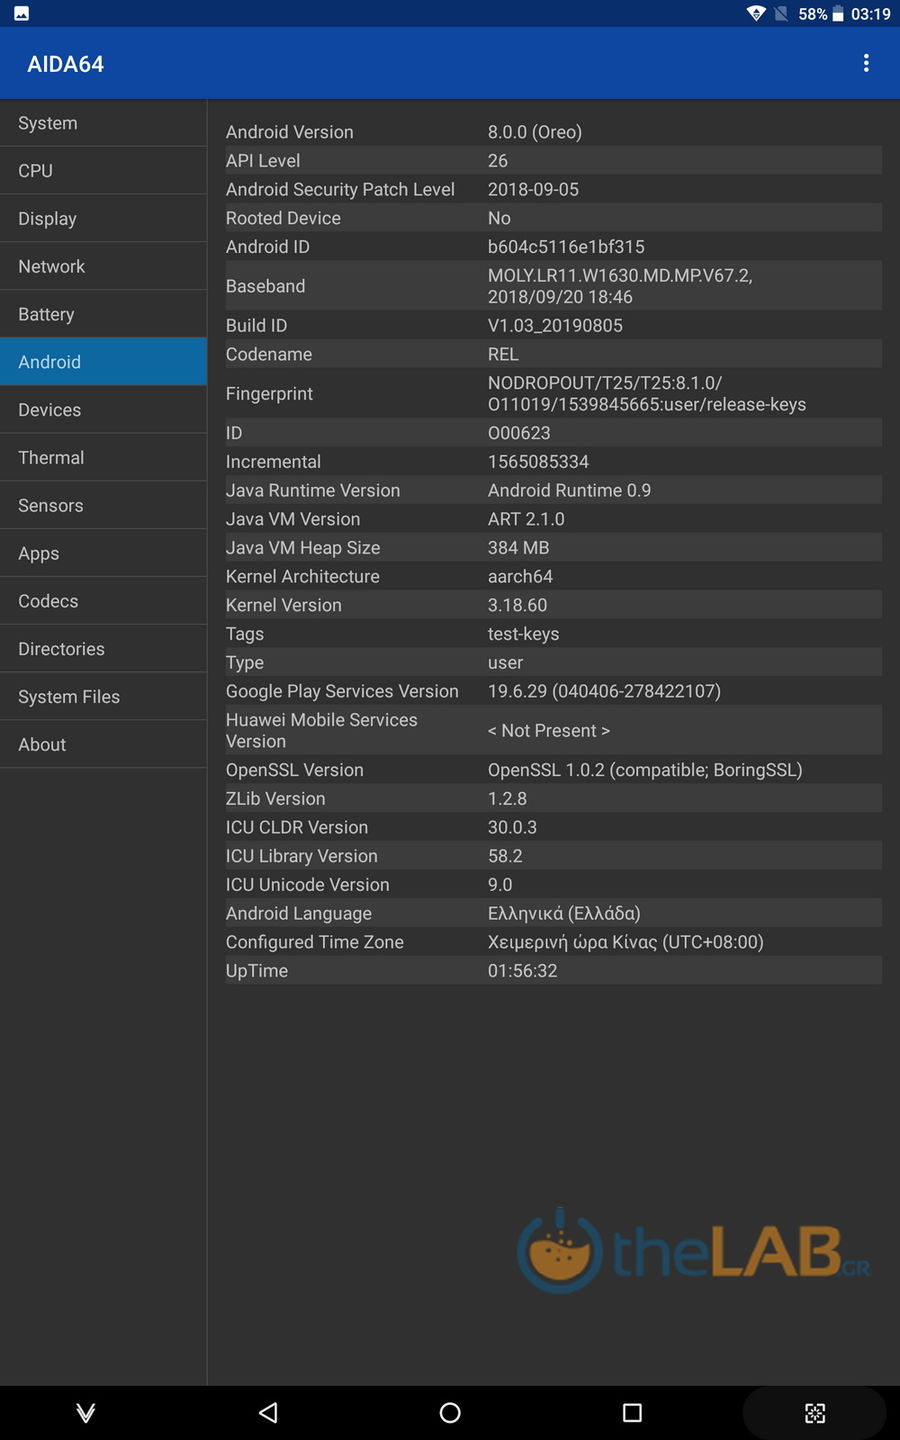Open recent apps square button
The height and width of the screenshot is (1440, 900).
632,1412
